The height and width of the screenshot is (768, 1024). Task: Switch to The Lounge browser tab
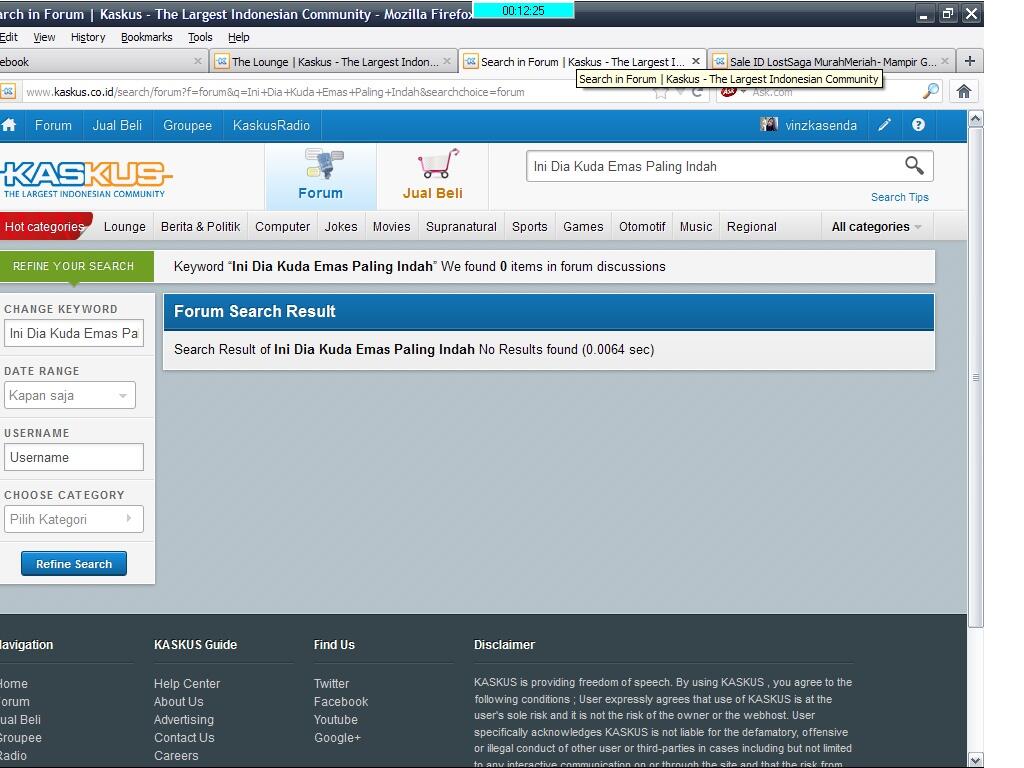click(333, 61)
